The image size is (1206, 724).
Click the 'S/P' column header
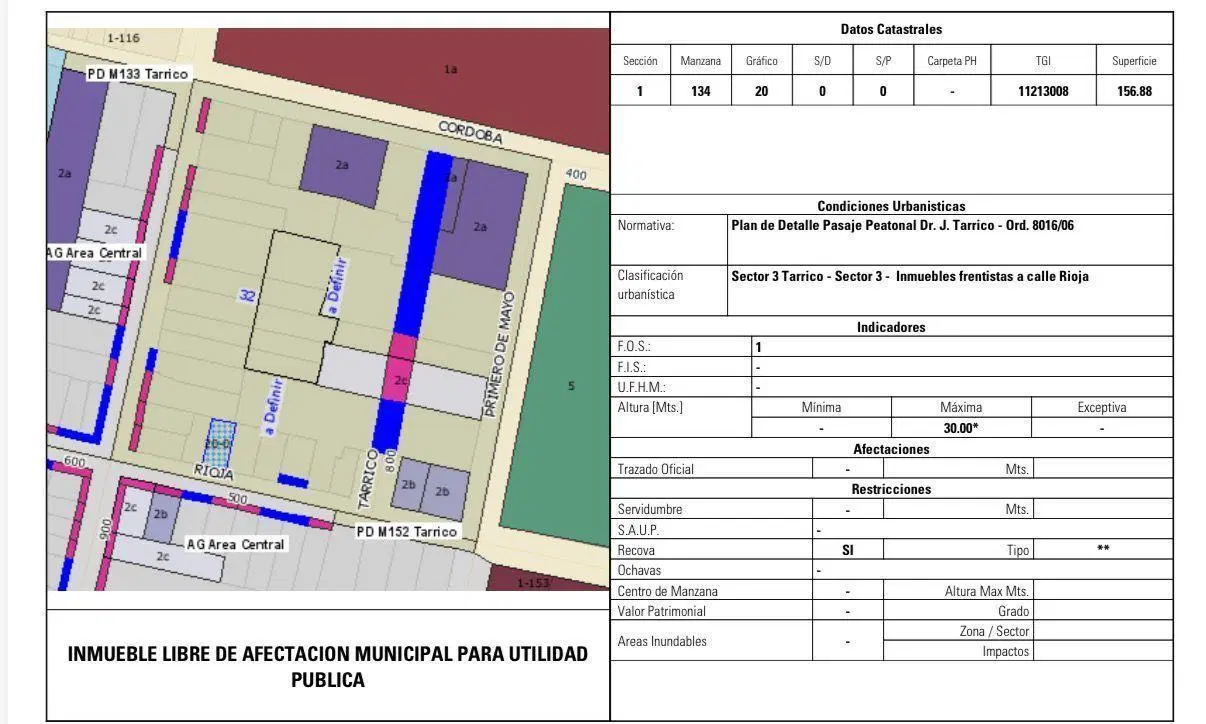point(883,61)
